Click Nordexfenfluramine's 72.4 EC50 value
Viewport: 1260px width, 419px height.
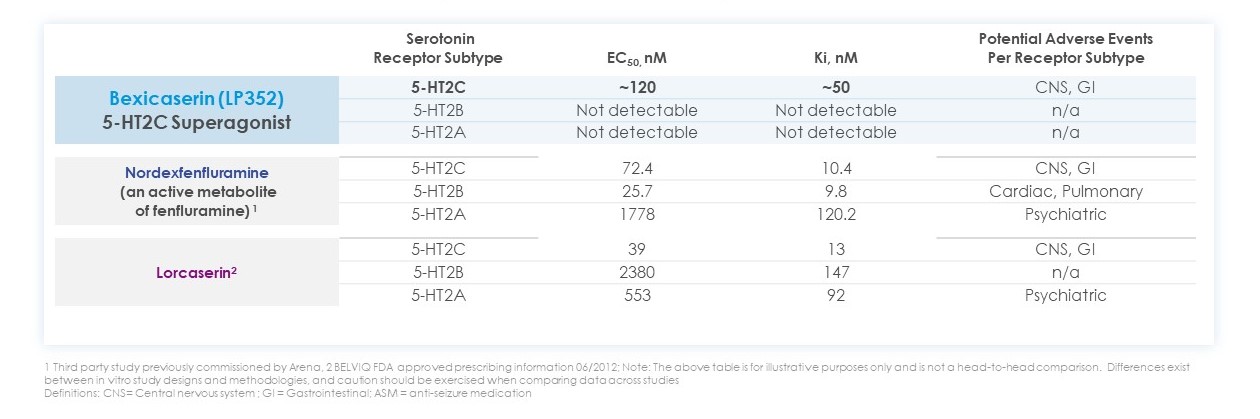(637, 168)
